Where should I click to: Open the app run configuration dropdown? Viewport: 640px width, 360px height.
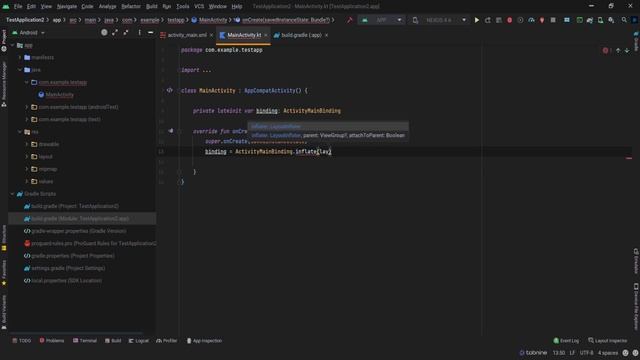[382, 20]
